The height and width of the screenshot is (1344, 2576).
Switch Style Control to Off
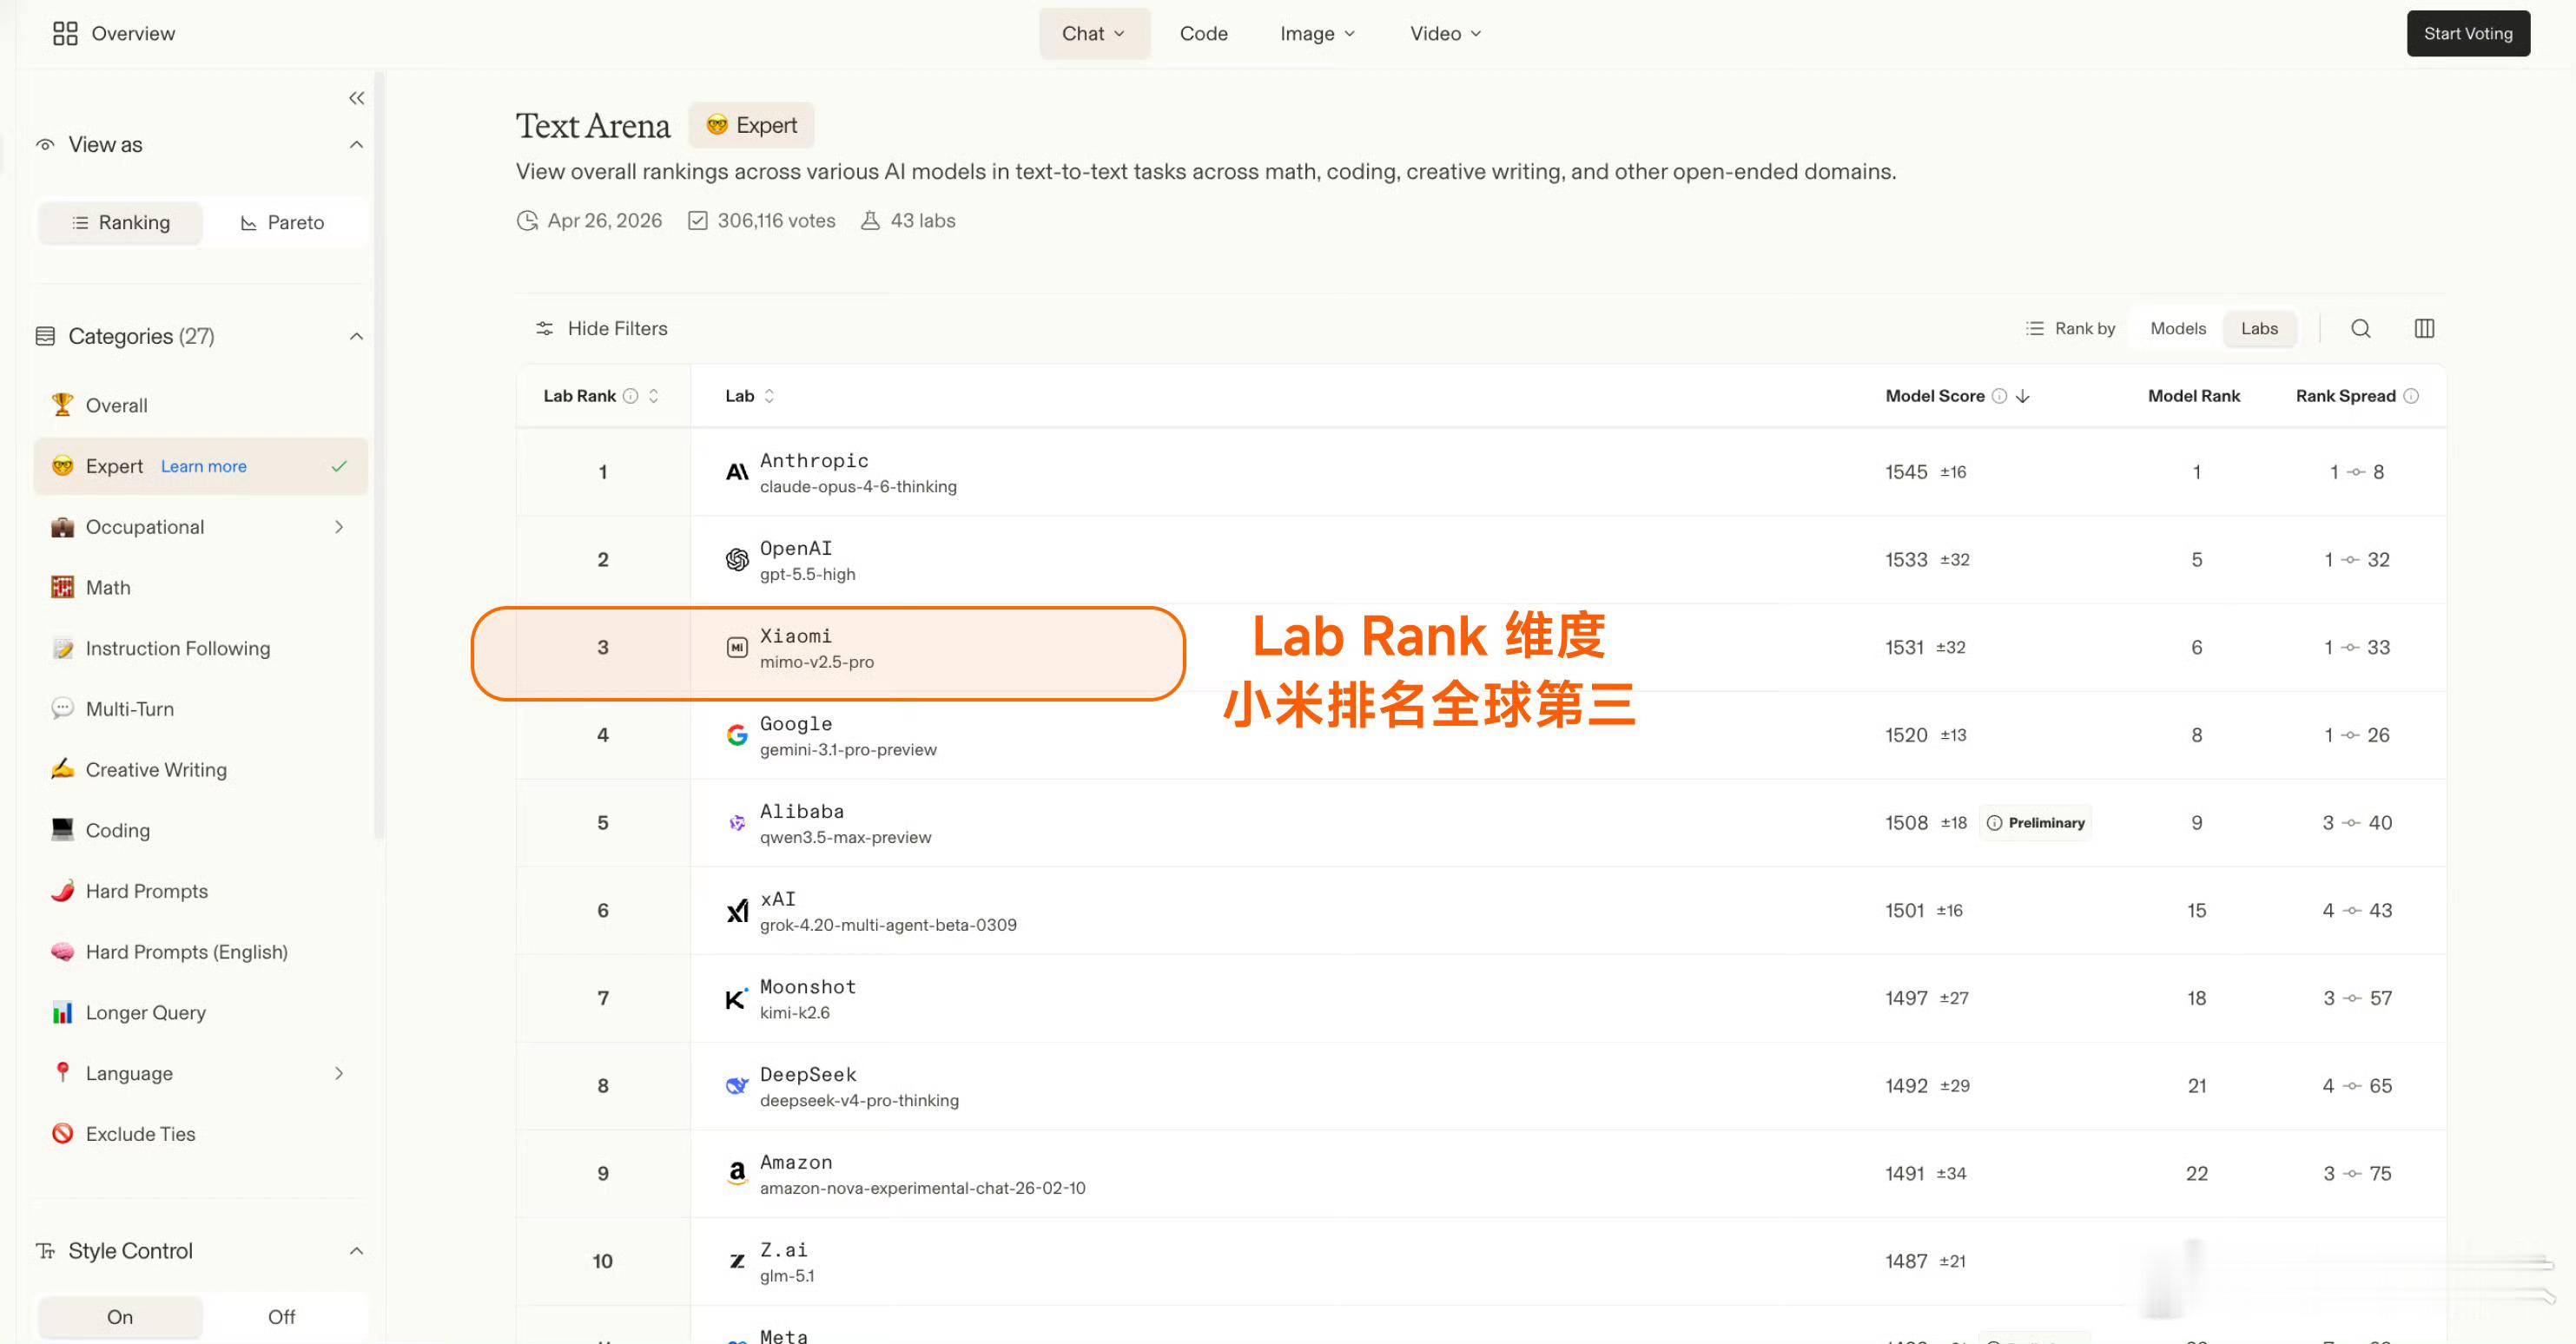pos(281,1316)
